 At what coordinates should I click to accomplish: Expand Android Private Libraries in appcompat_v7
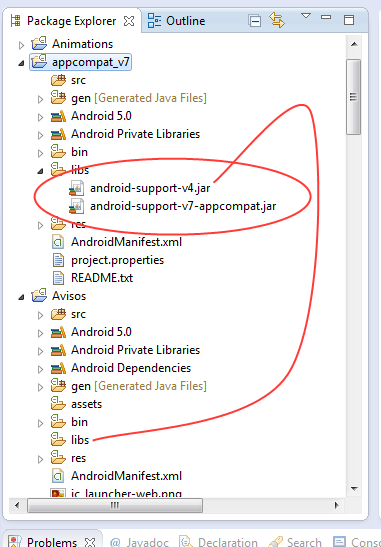[40, 135]
